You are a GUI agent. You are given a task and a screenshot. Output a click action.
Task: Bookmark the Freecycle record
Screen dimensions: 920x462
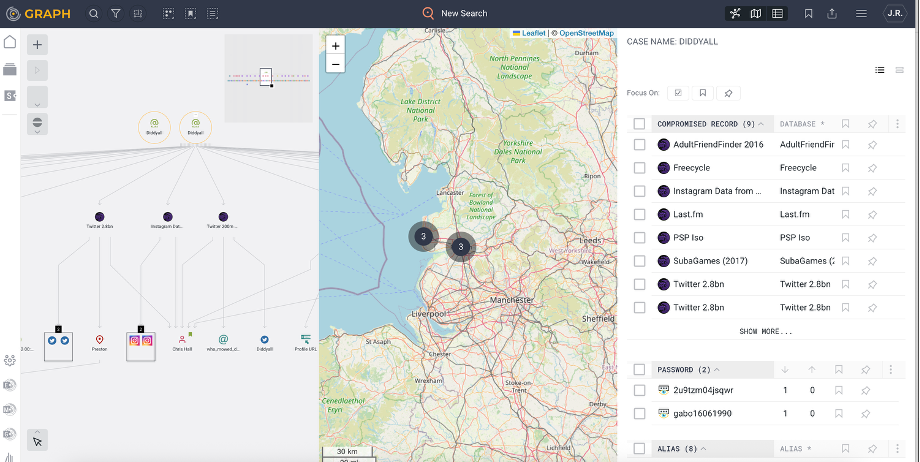coord(845,168)
